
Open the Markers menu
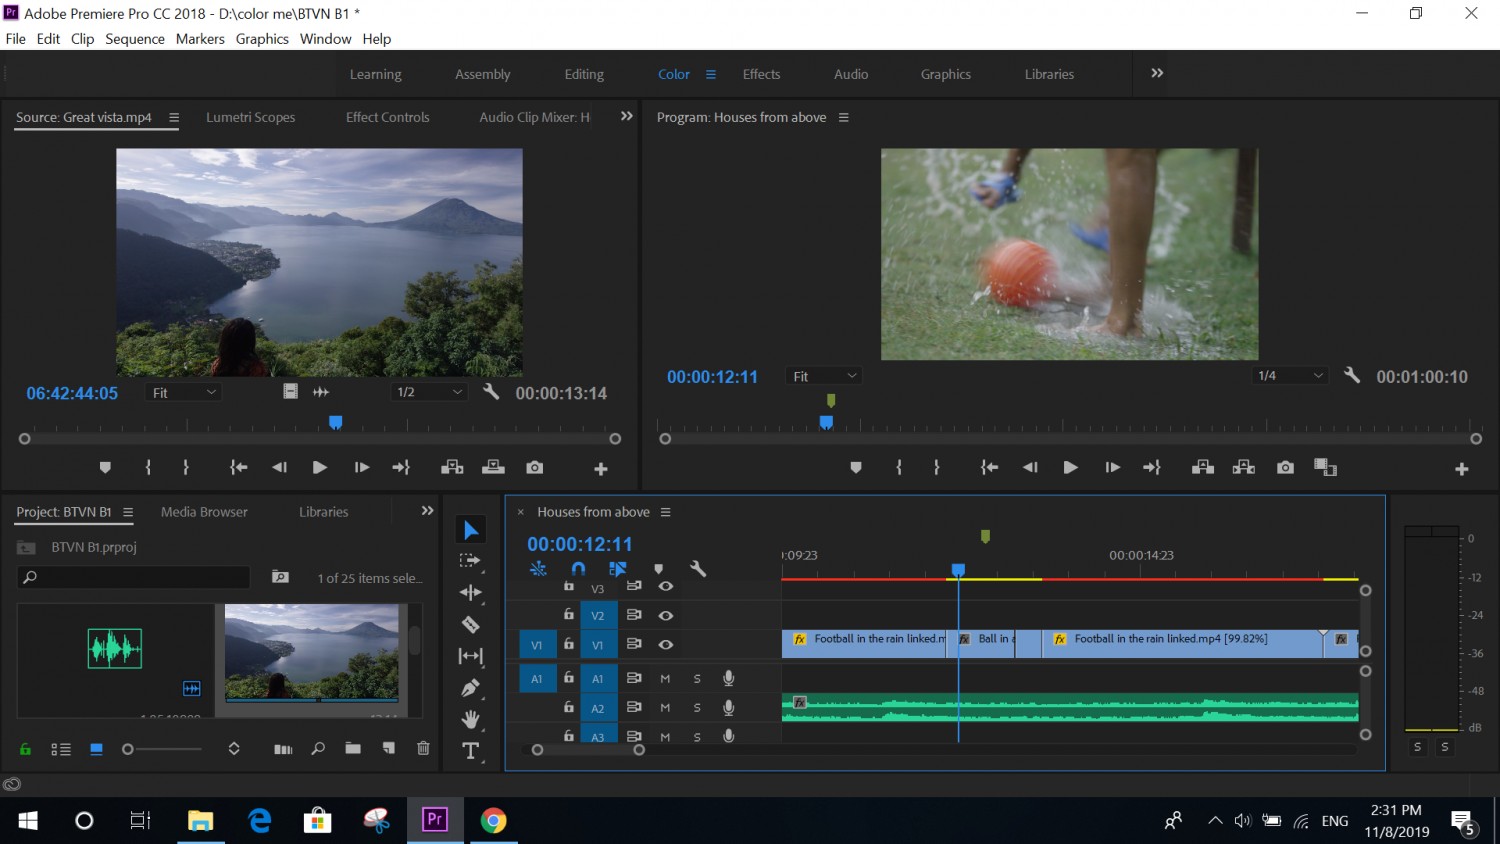pyautogui.click(x=200, y=39)
